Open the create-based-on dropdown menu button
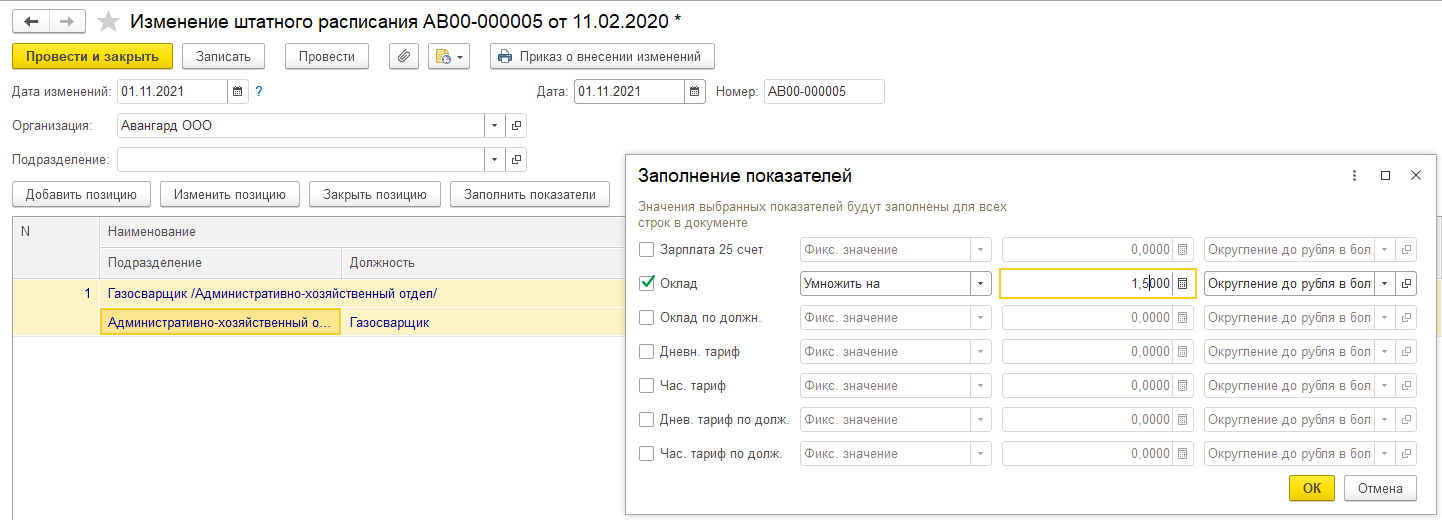 448,57
